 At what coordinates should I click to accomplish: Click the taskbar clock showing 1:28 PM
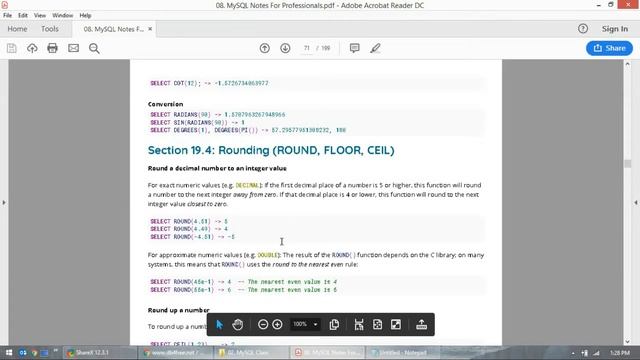click(620, 353)
